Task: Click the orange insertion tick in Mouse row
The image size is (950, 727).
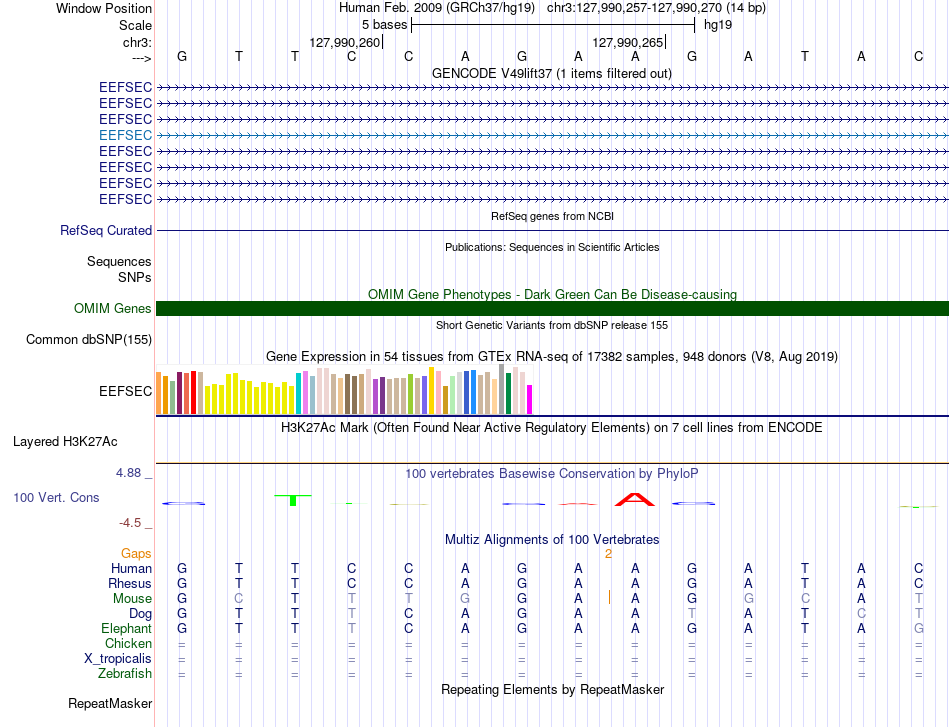Action: coord(609,598)
